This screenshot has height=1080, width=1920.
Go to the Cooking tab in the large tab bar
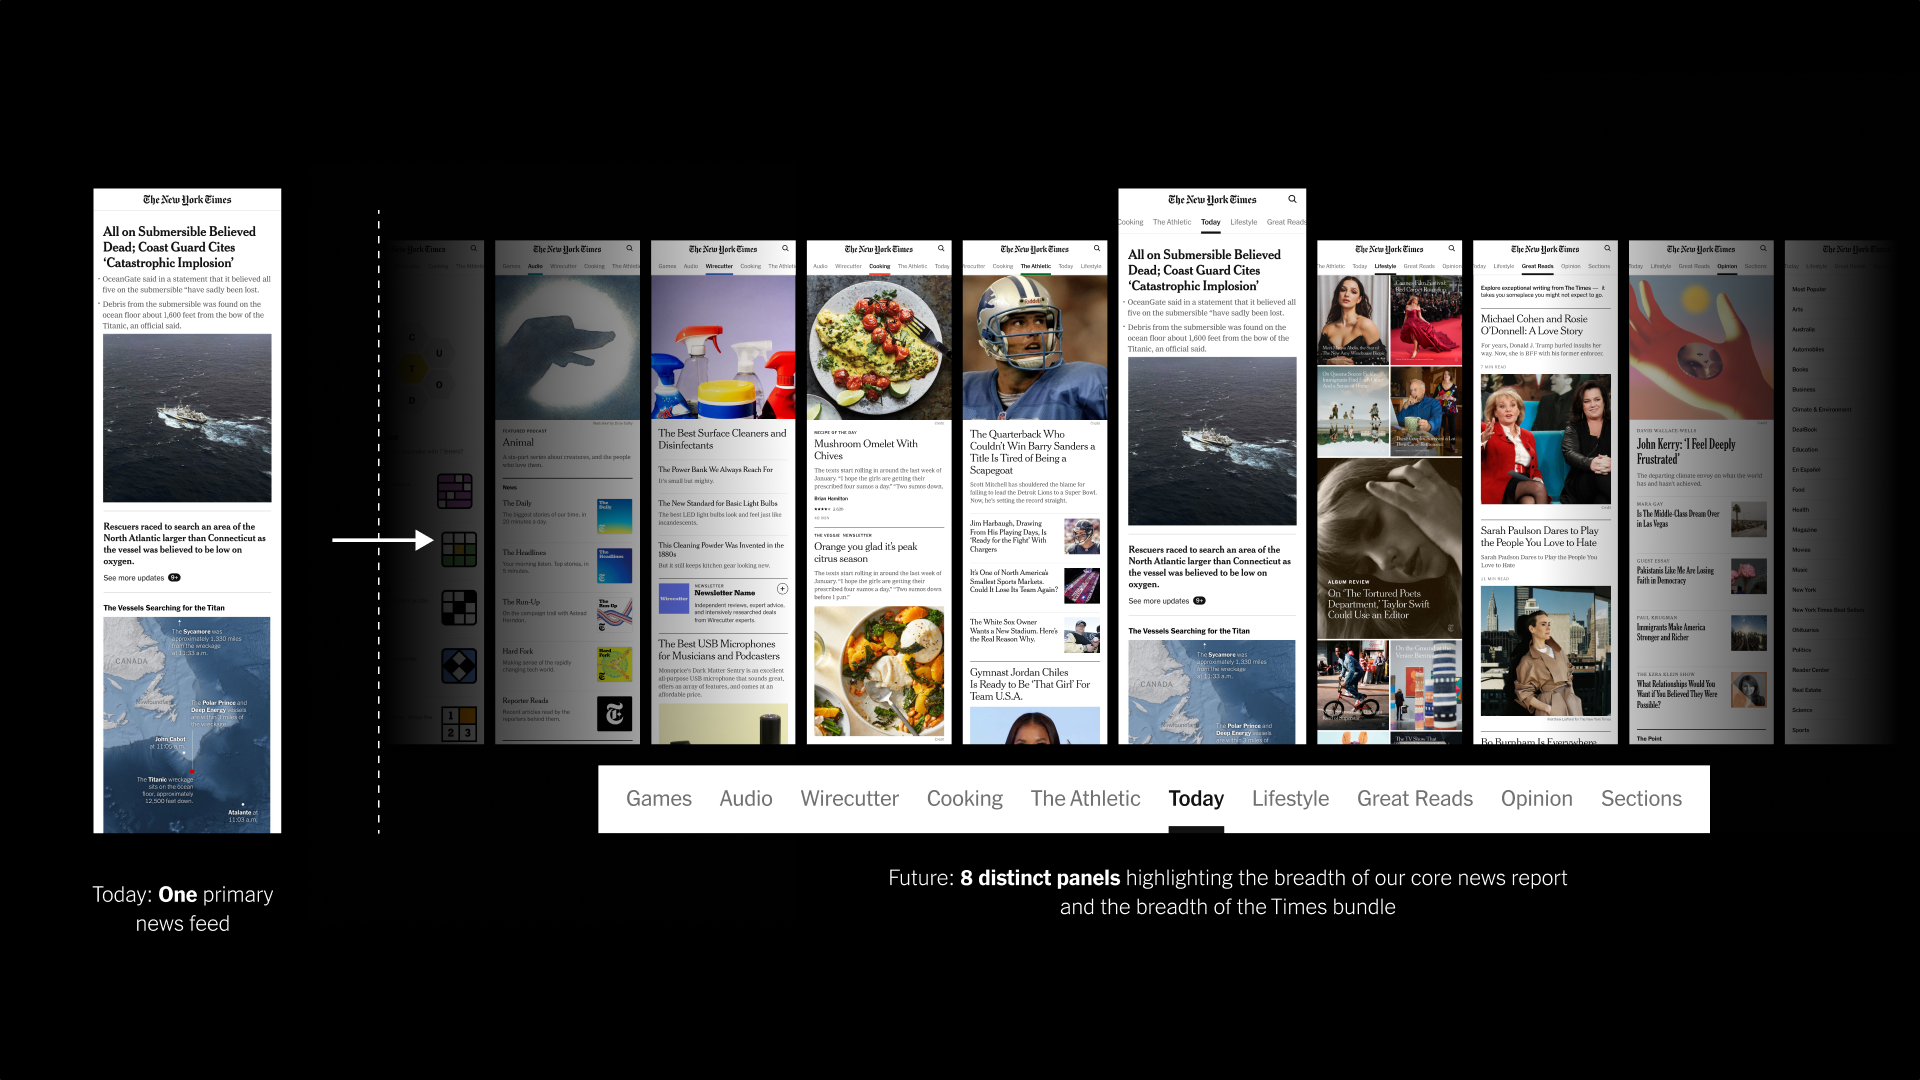click(x=965, y=798)
